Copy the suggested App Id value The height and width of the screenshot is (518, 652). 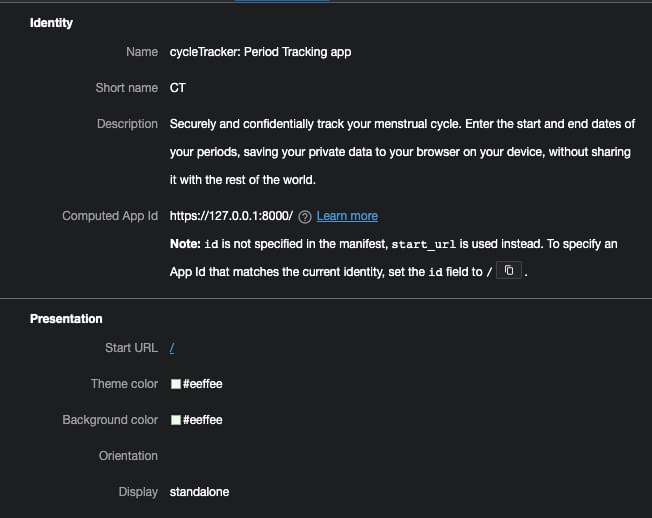tap(509, 271)
